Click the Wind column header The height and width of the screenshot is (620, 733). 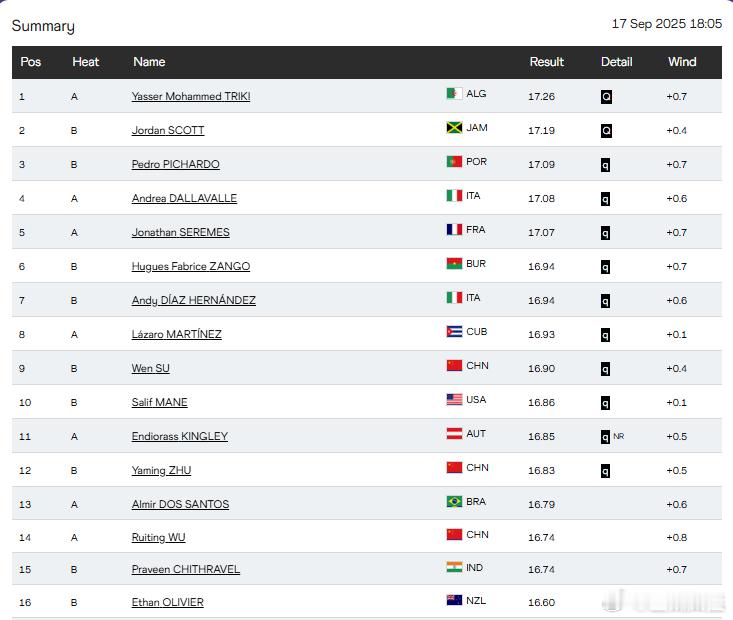click(682, 62)
